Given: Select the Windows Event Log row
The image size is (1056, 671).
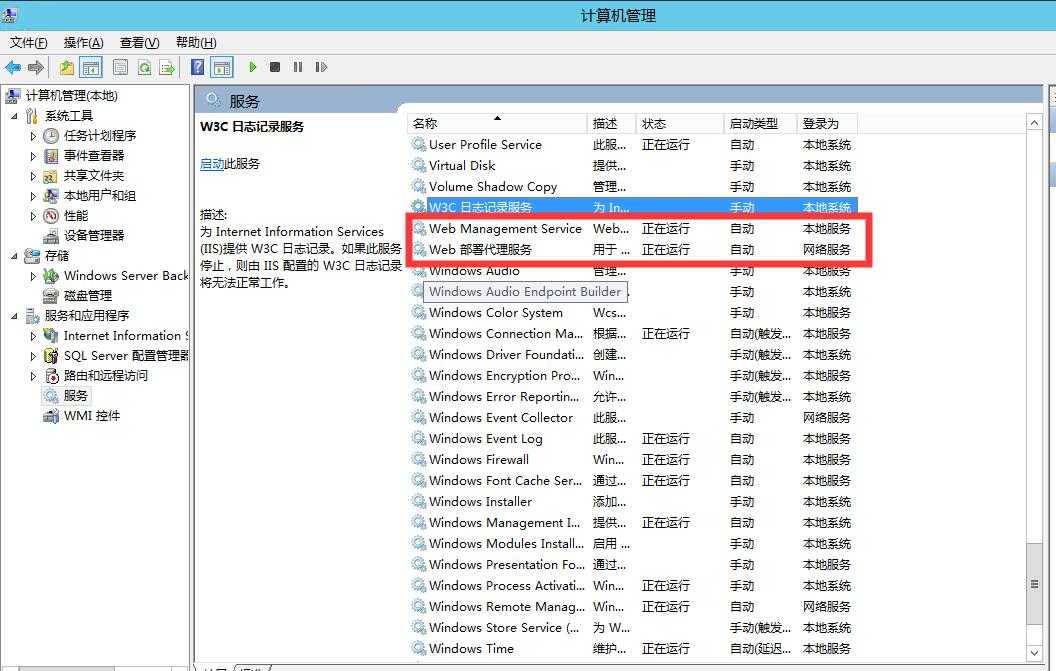Looking at the screenshot, I should pos(632,439).
